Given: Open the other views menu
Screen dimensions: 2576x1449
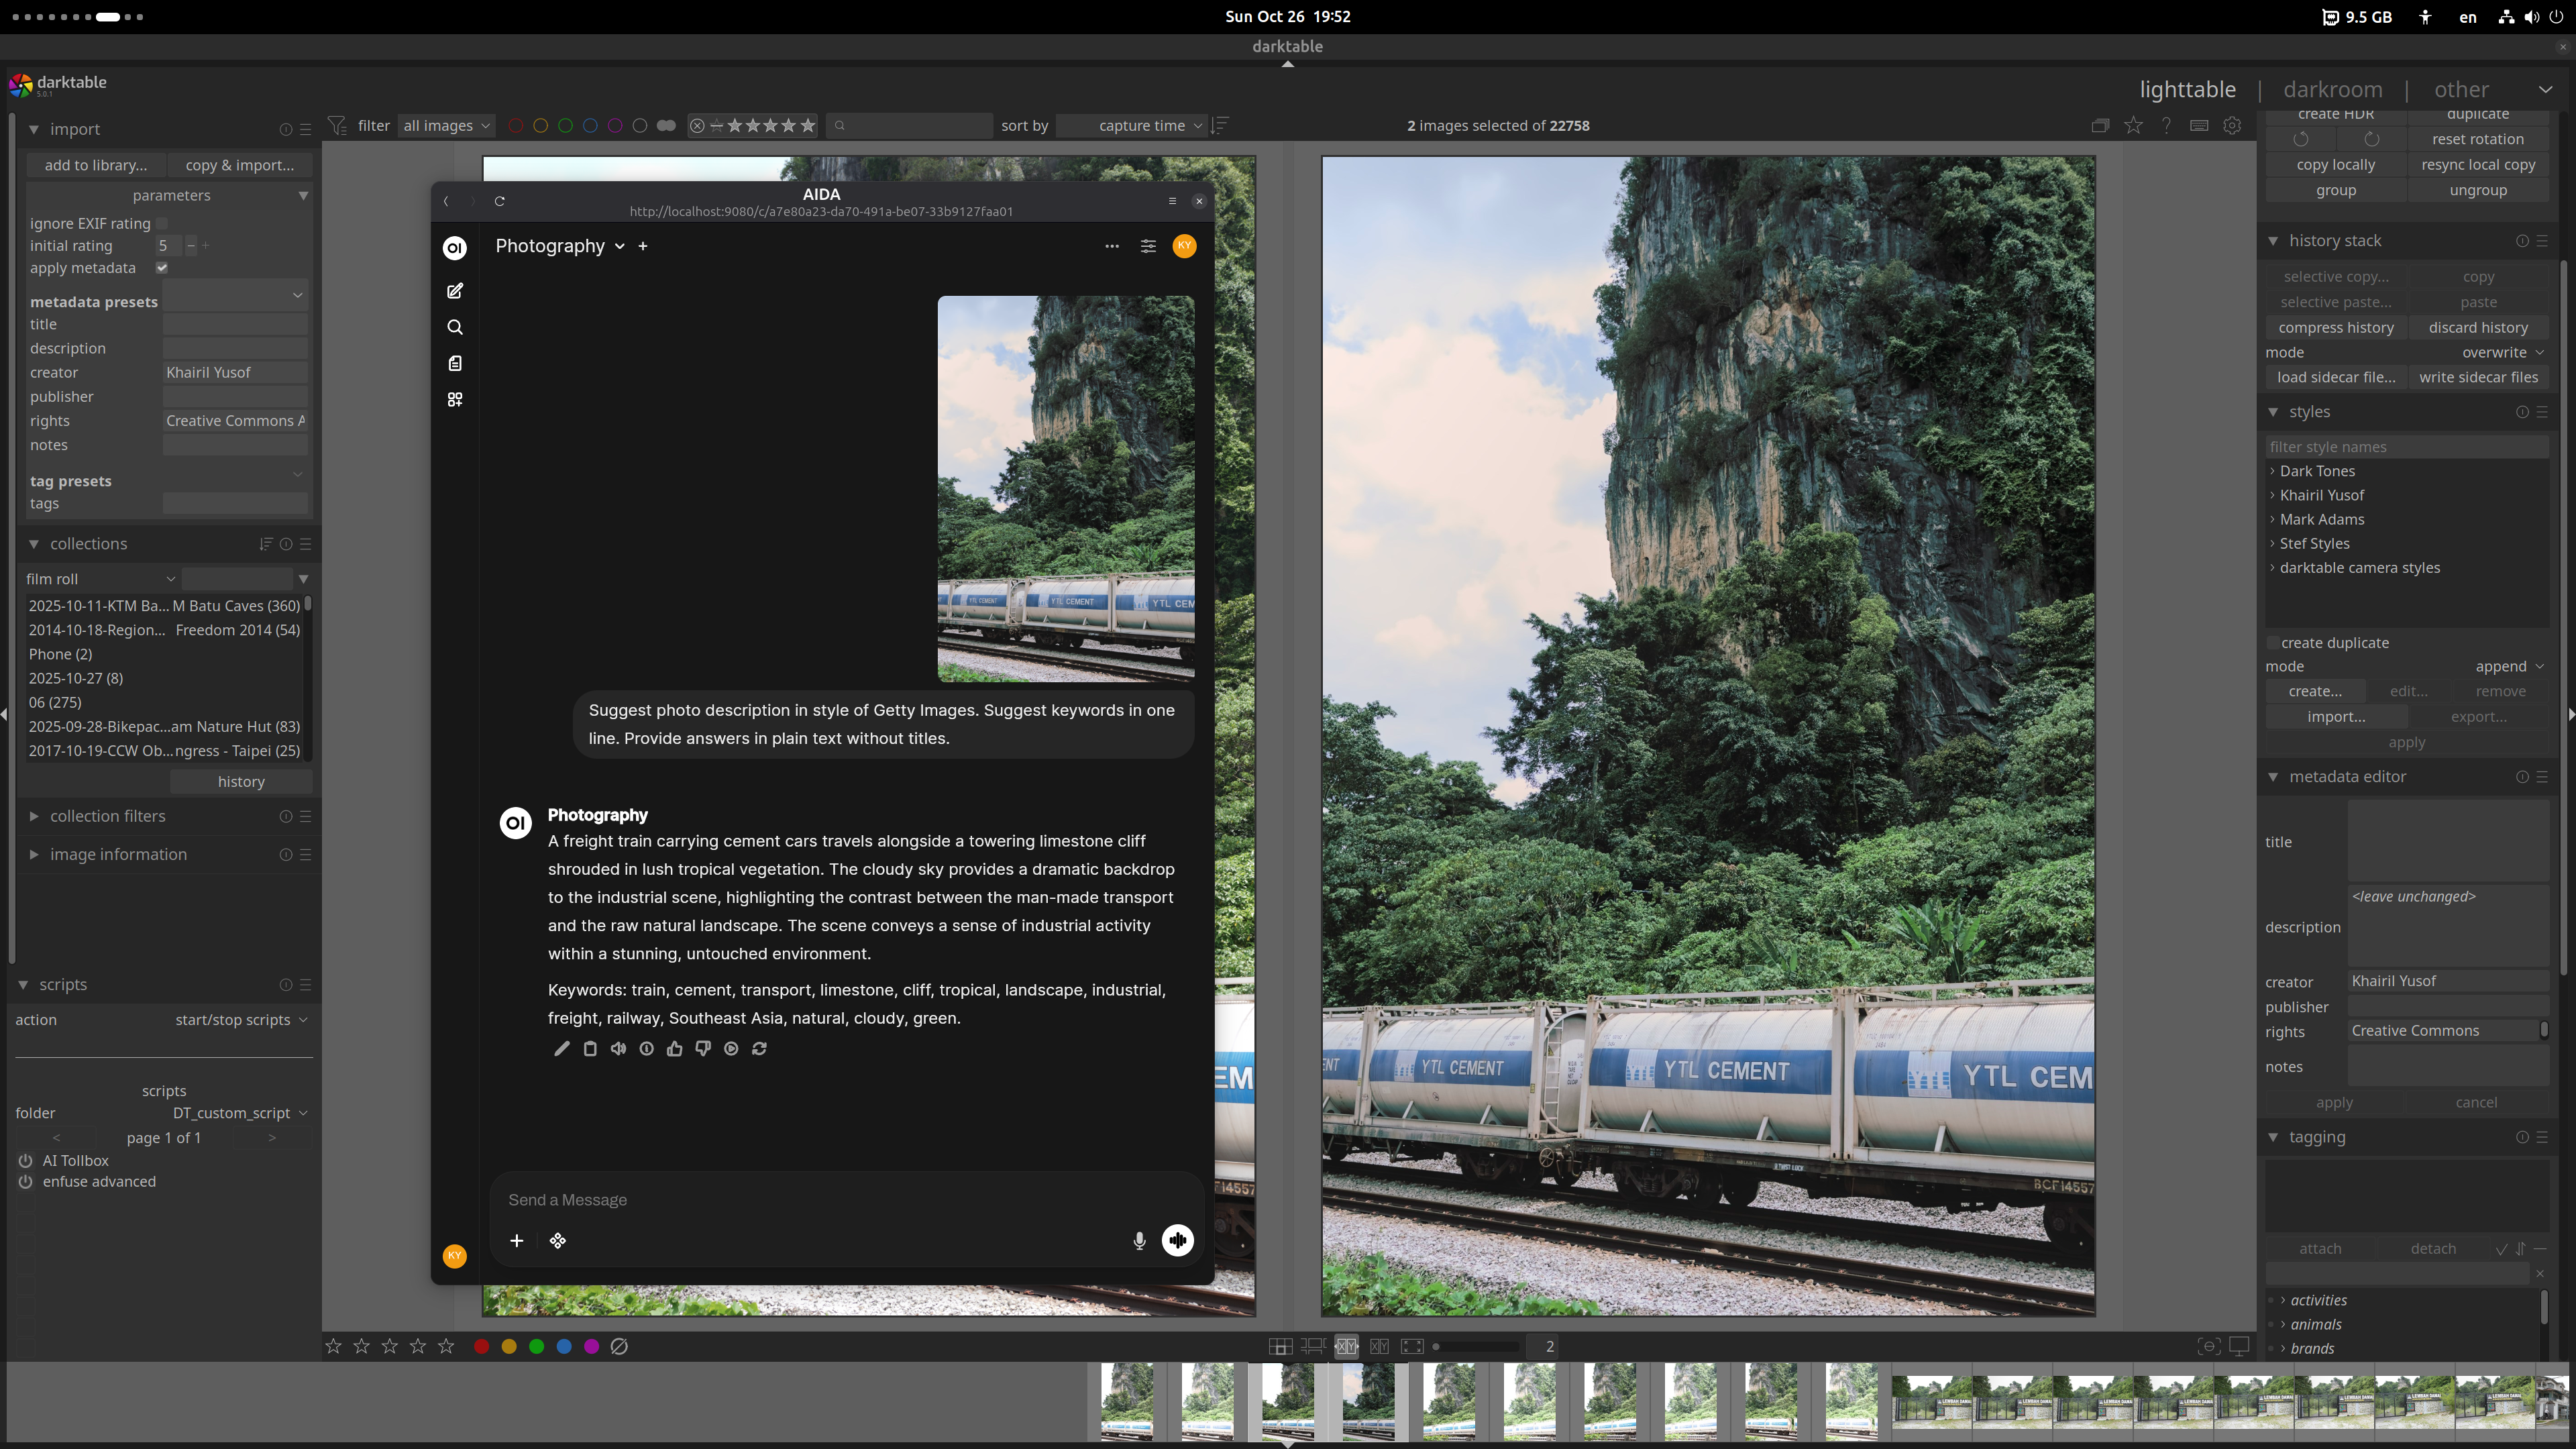Looking at the screenshot, I should click(x=2461, y=89).
